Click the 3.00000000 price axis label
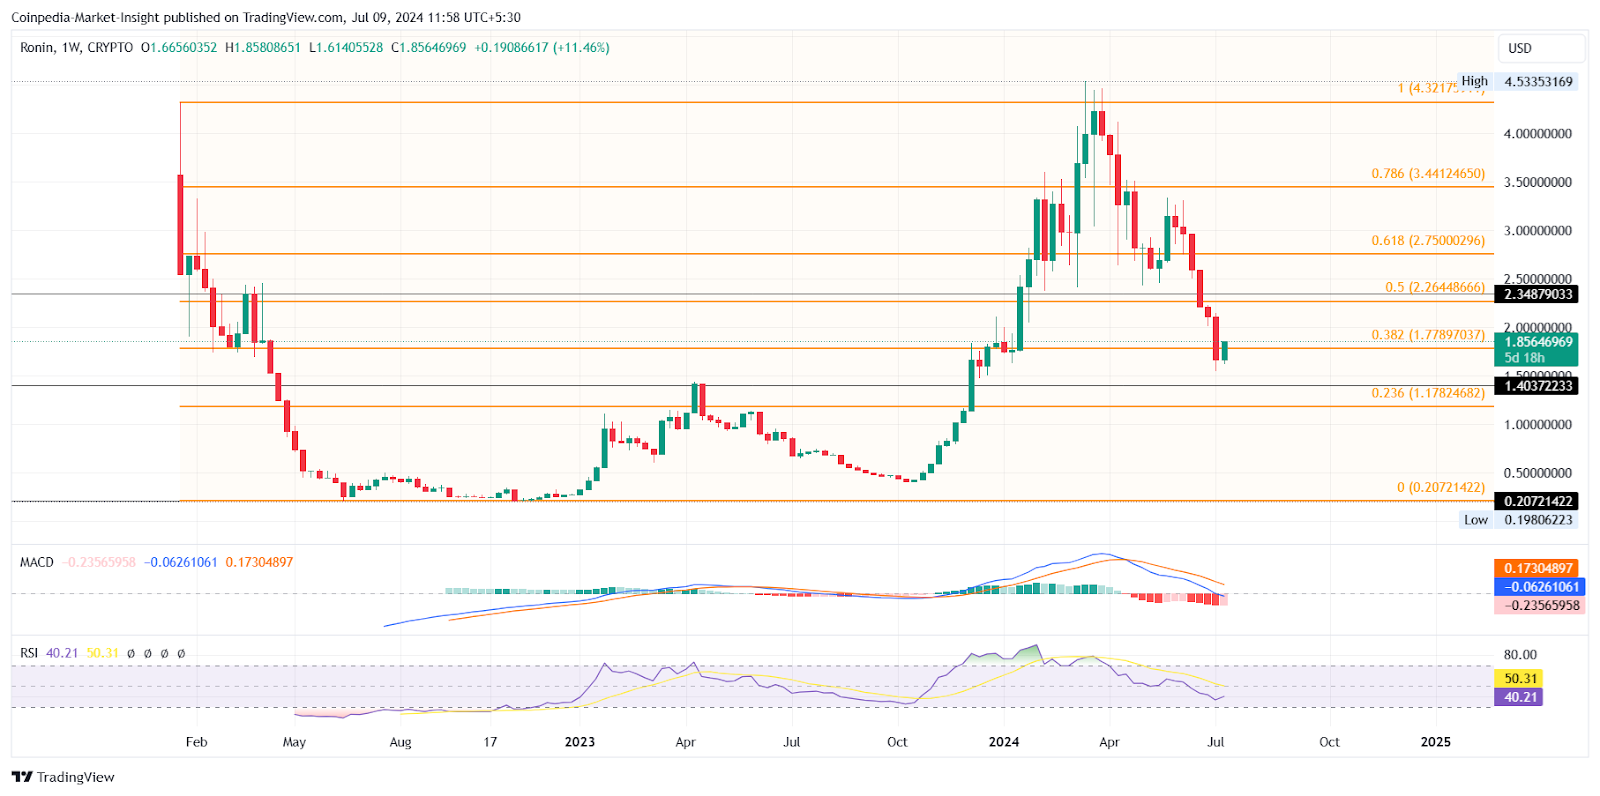This screenshot has height=796, width=1600. tap(1538, 230)
